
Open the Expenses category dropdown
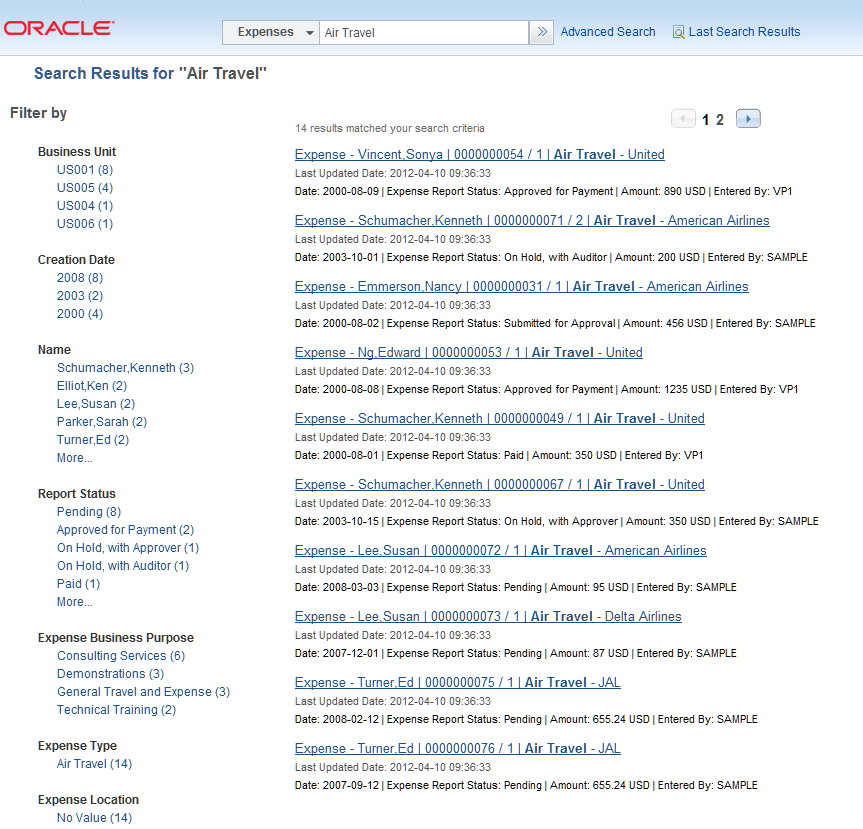271,32
